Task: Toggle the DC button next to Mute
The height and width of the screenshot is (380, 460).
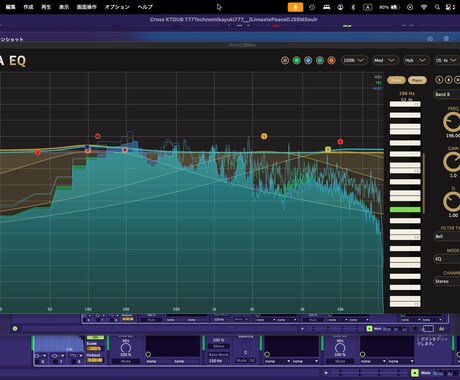Action: 252,360
